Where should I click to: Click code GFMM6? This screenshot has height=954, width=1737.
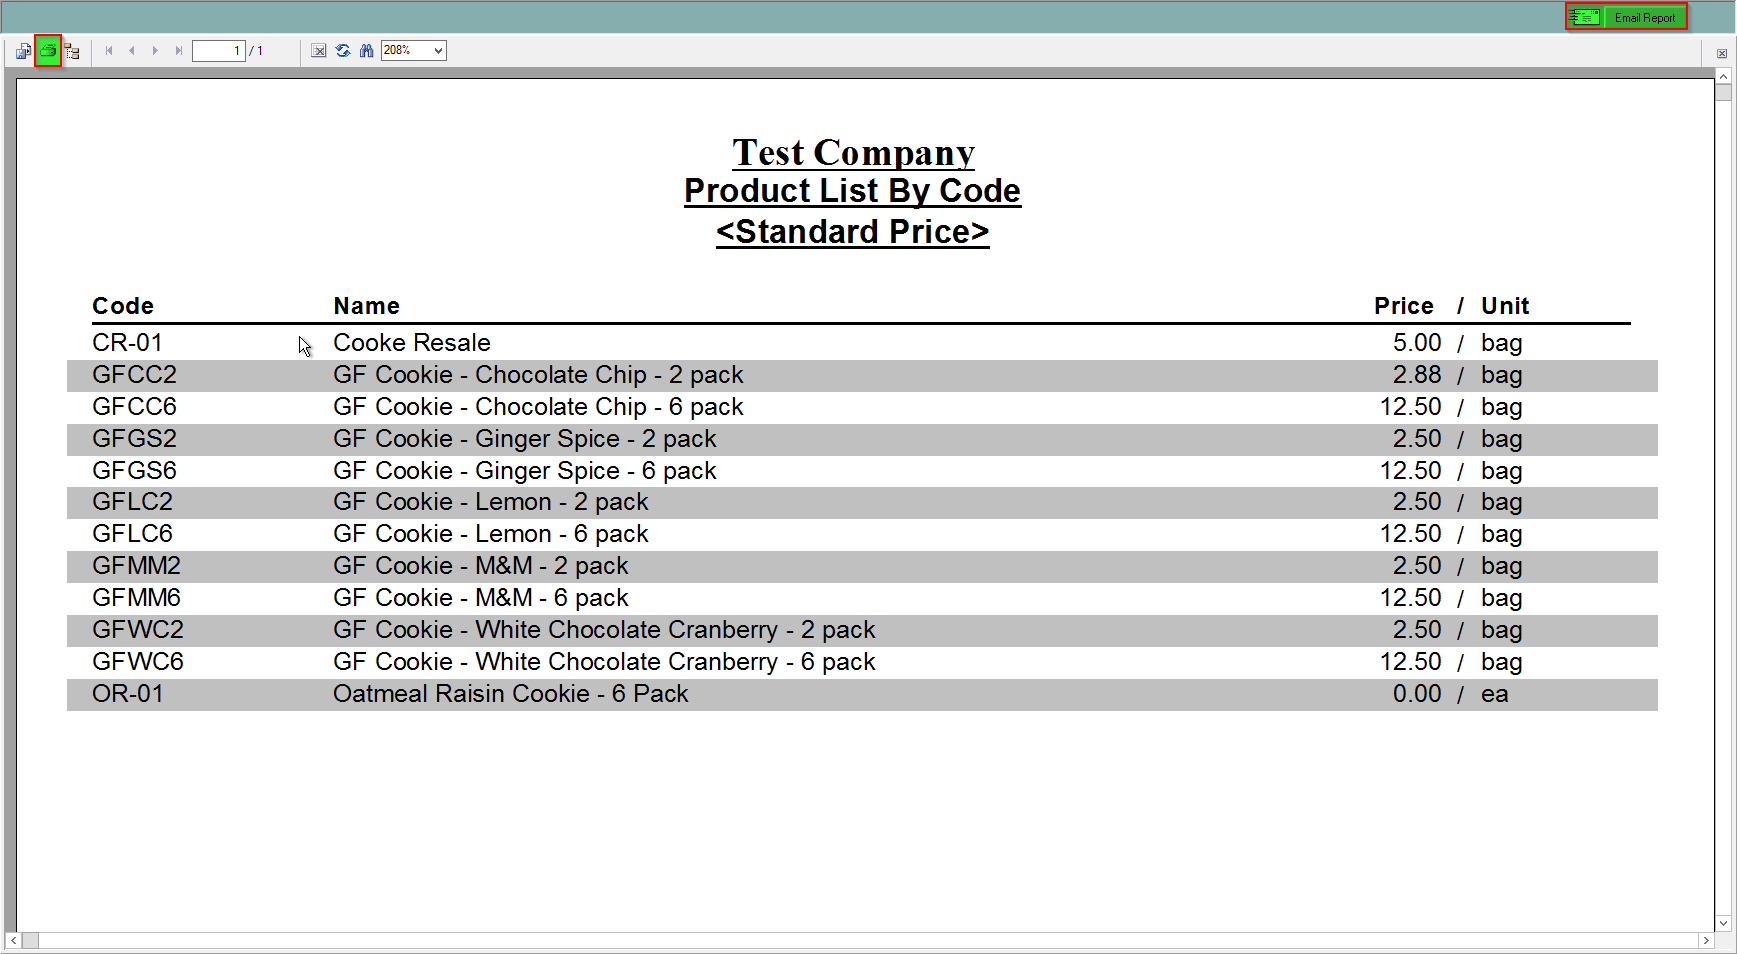pos(136,598)
